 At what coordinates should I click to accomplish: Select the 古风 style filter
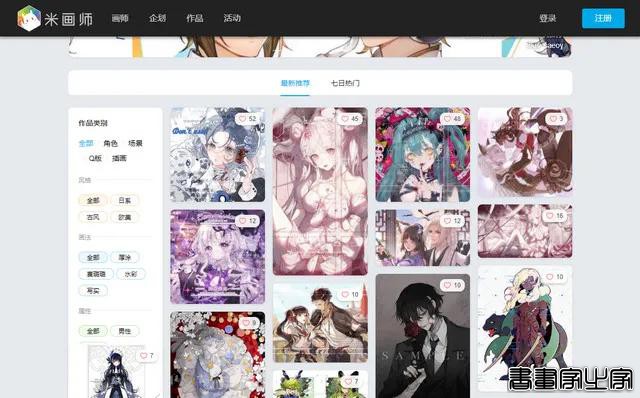93,217
